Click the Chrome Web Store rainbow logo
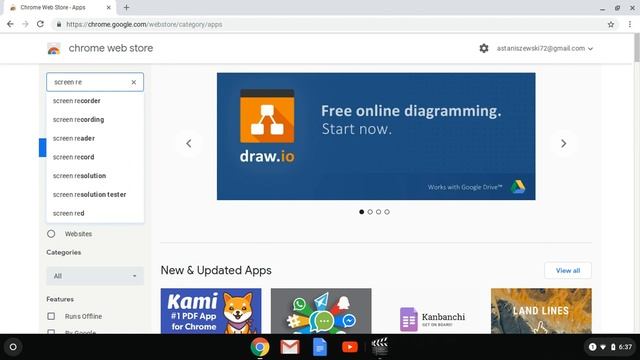Viewport: 640px width, 360px height. coord(54,49)
